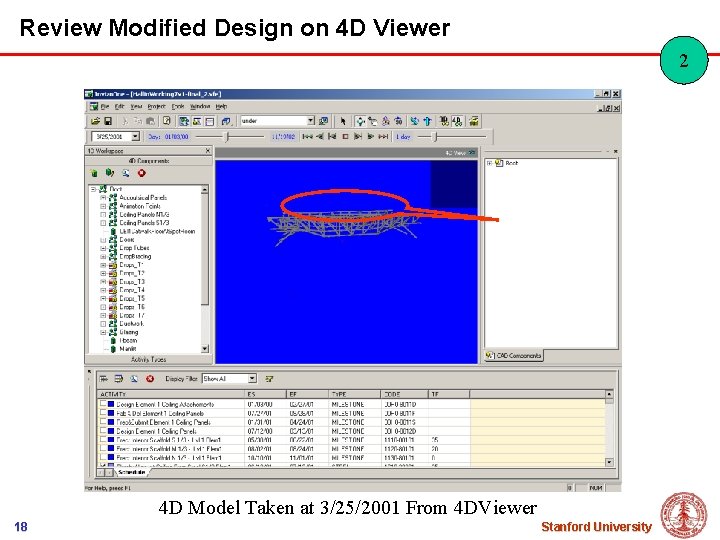Click the TYPE column header
Viewport: 720px width, 540px height.
click(x=355, y=394)
